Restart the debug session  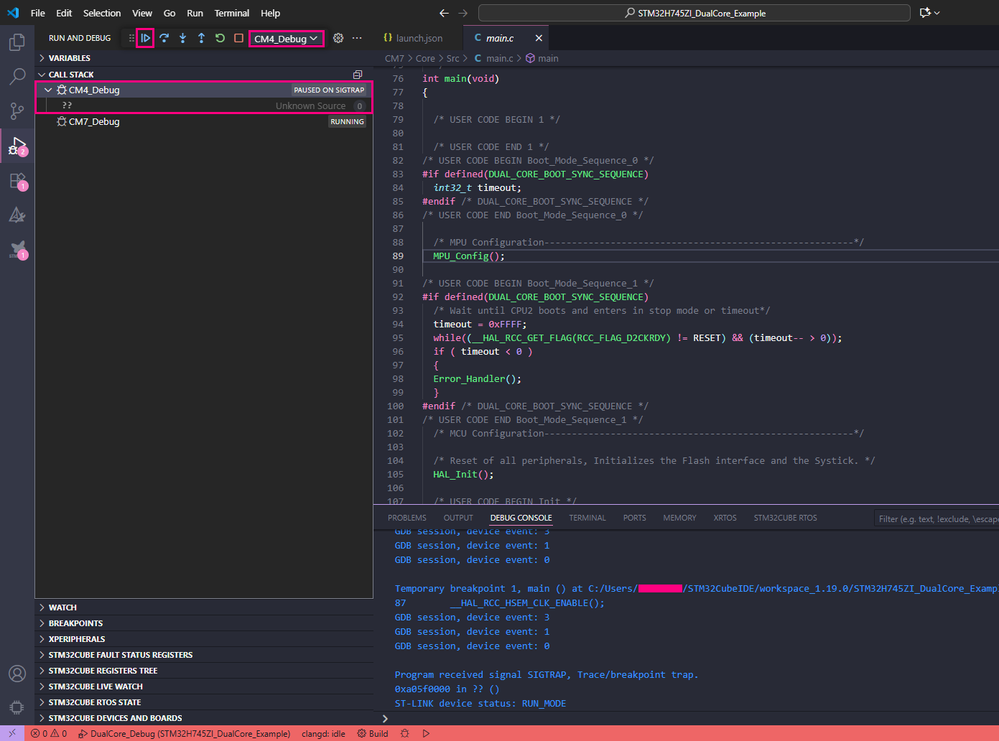[220, 38]
